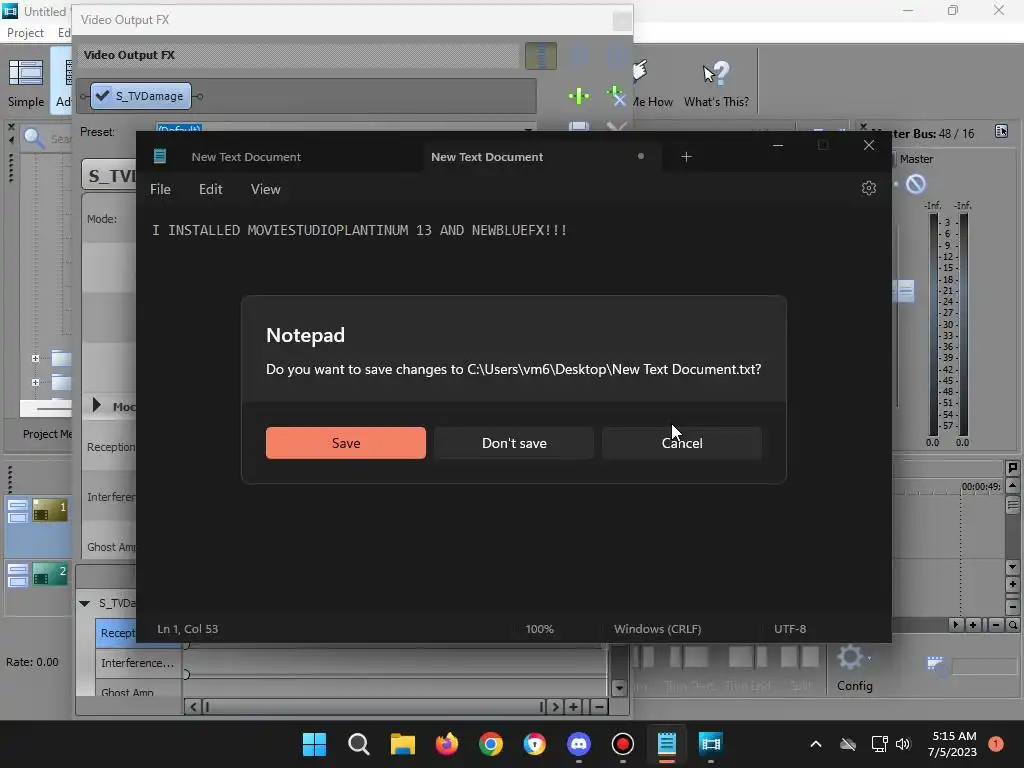Viewport: 1024px width, 768px height.
Task: Click the 100% zoom status entry
Action: pos(539,629)
